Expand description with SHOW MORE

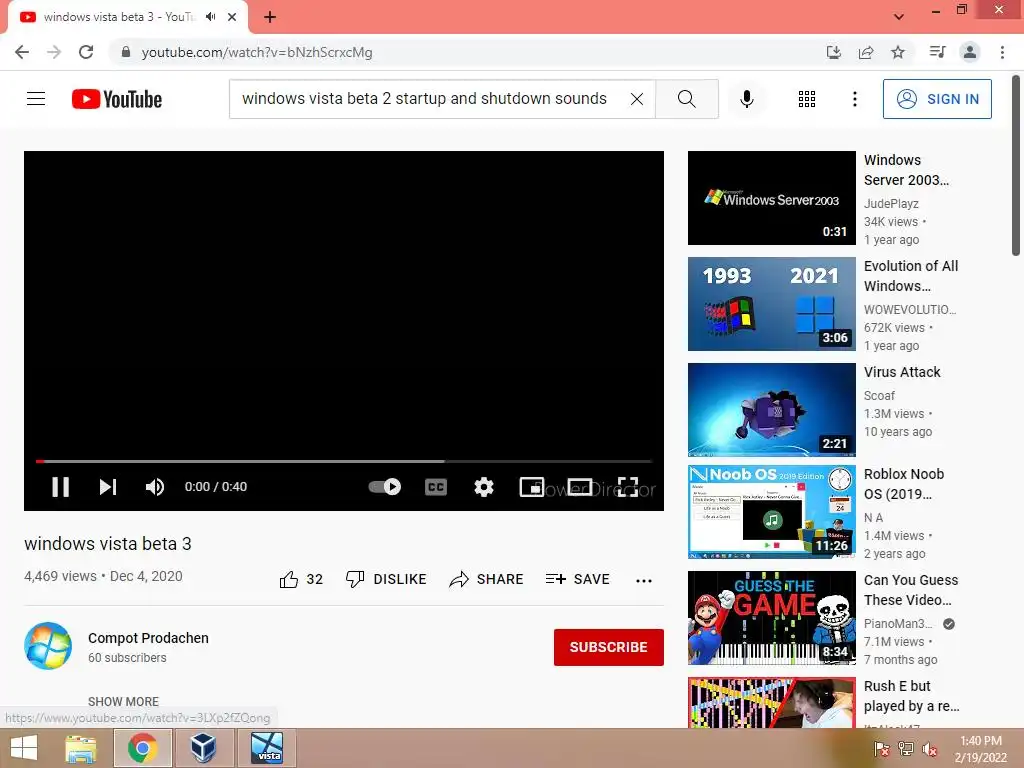(123, 701)
